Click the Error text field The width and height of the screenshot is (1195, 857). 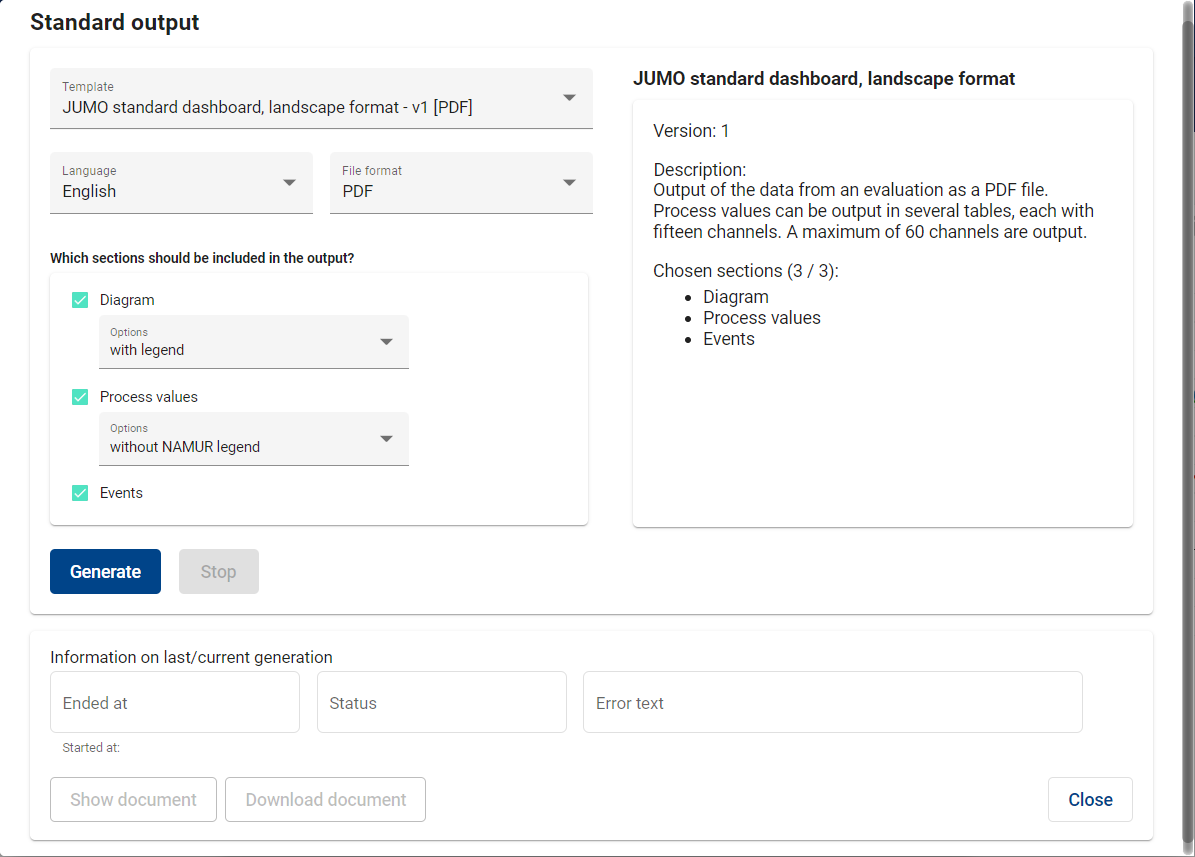[832, 702]
